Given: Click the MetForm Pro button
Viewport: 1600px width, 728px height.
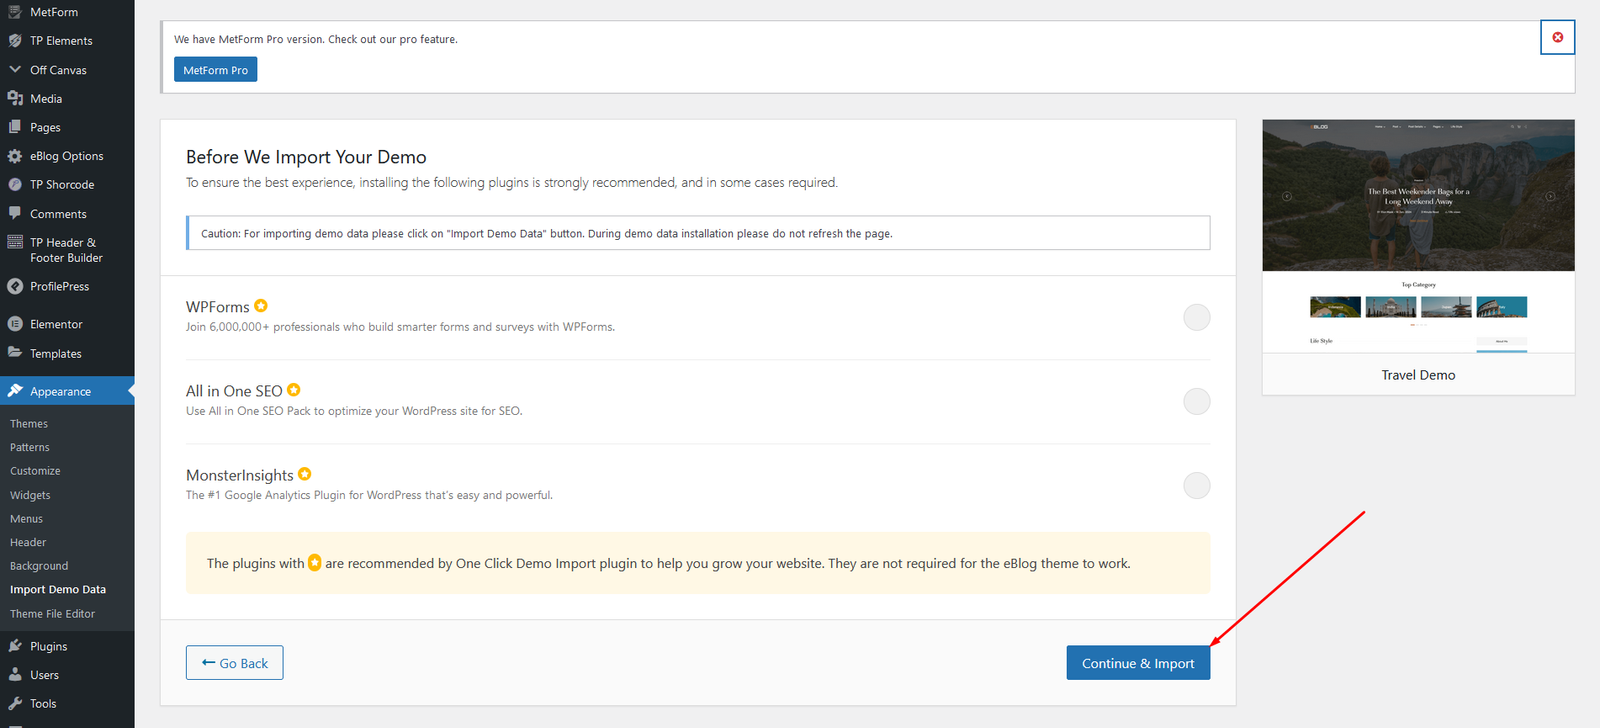Looking at the screenshot, I should [215, 70].
